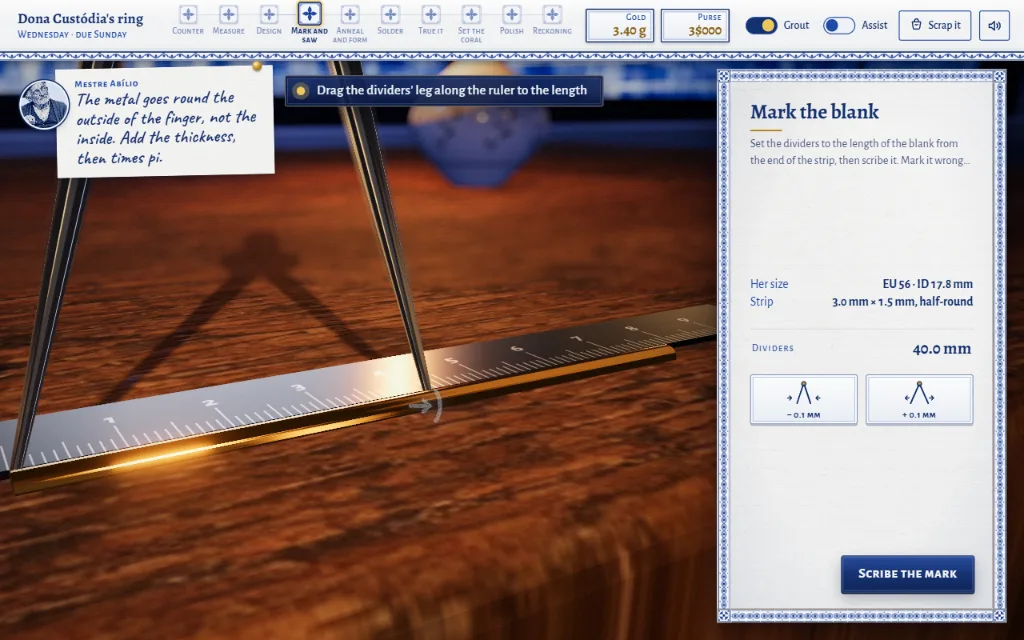The width and height of the screenshot is (1024, 640).
Task: Select the Mark and Saw step
Action: [310, 22]
